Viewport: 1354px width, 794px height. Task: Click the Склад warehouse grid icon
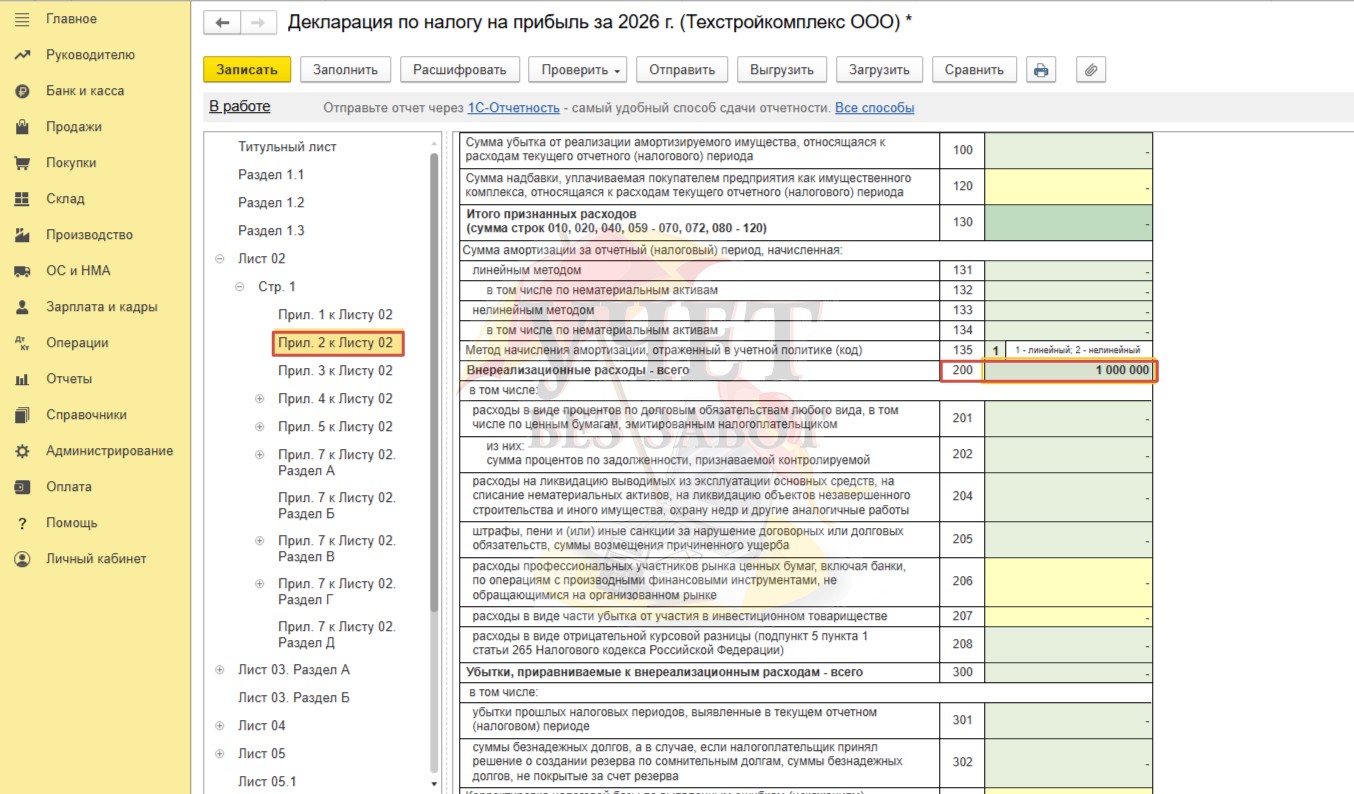coord(22,199)
